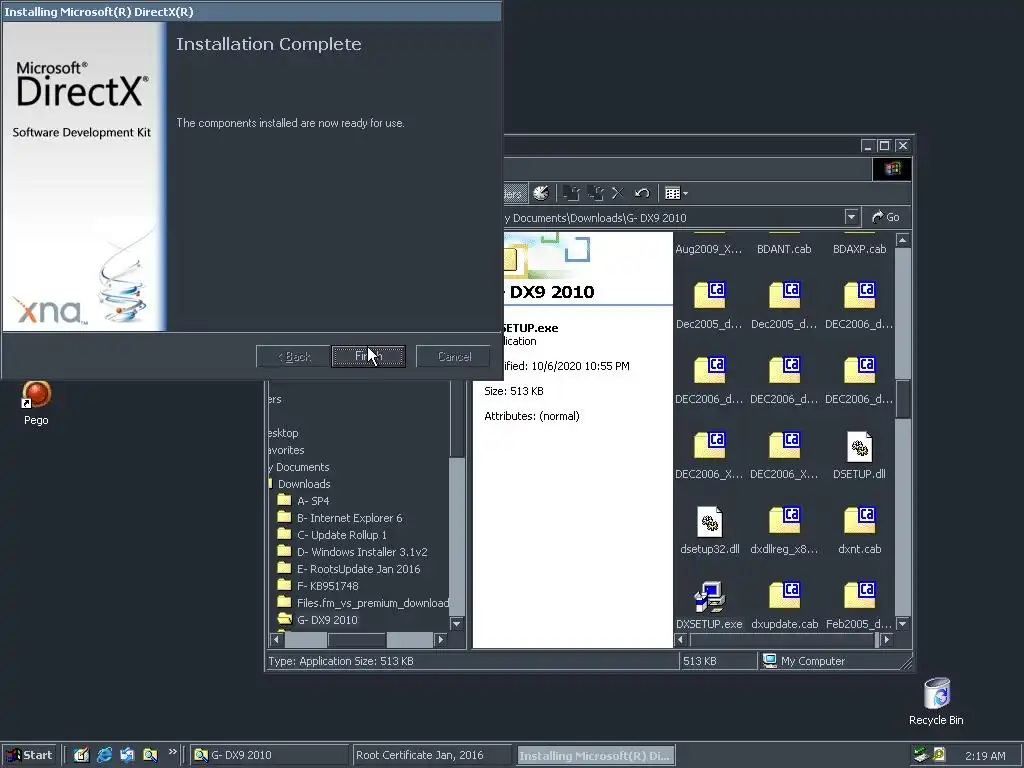Open the address bar path dropdown

coord(851,217)
